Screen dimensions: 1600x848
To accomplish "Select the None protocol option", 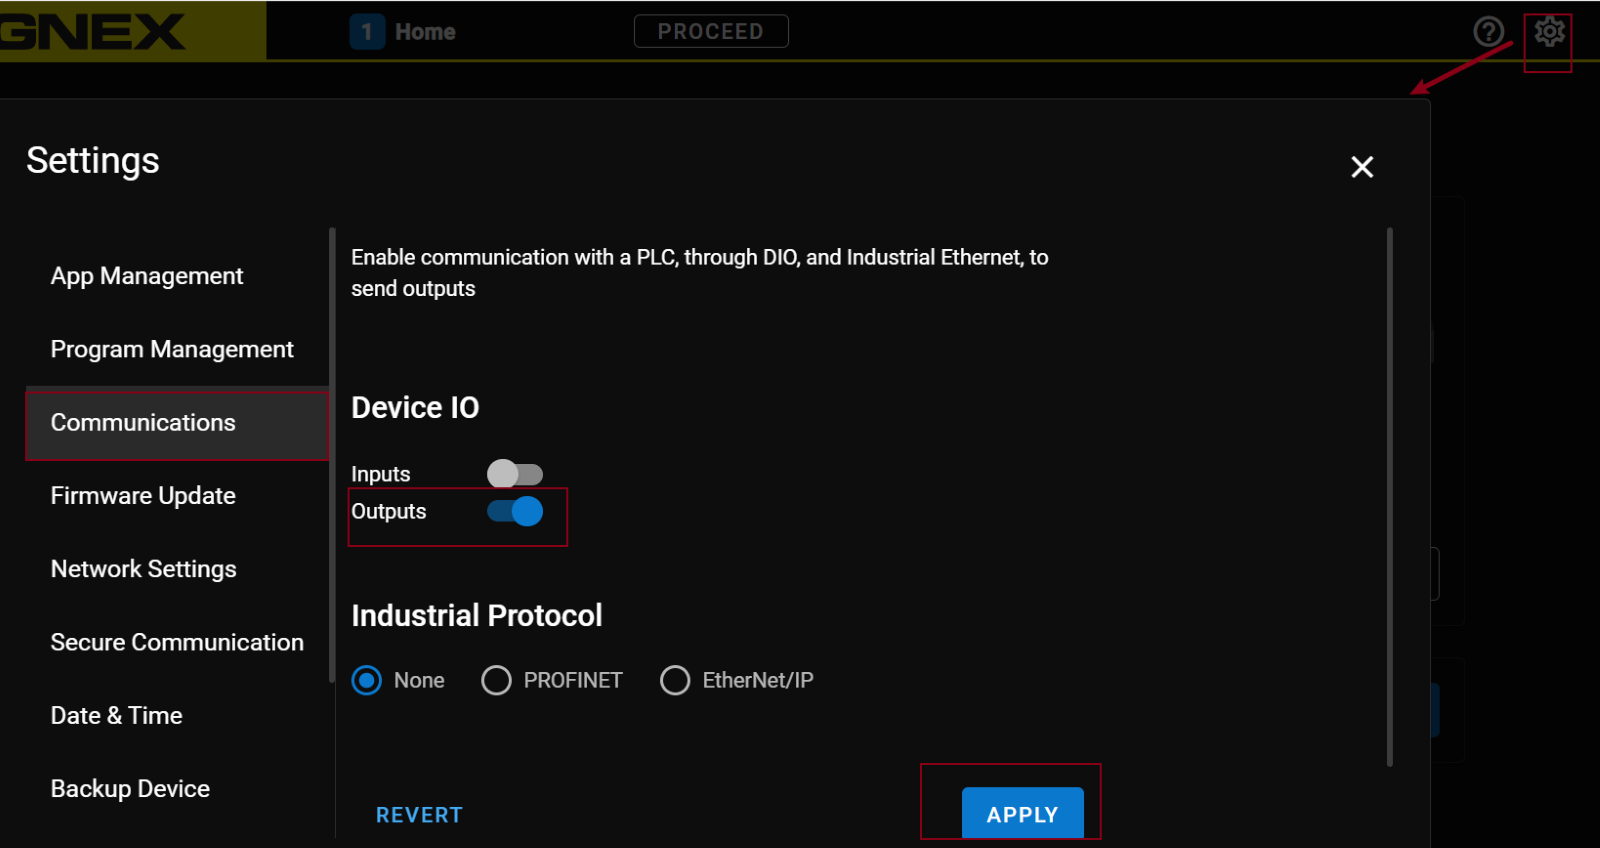I will (x=367, y=681).
